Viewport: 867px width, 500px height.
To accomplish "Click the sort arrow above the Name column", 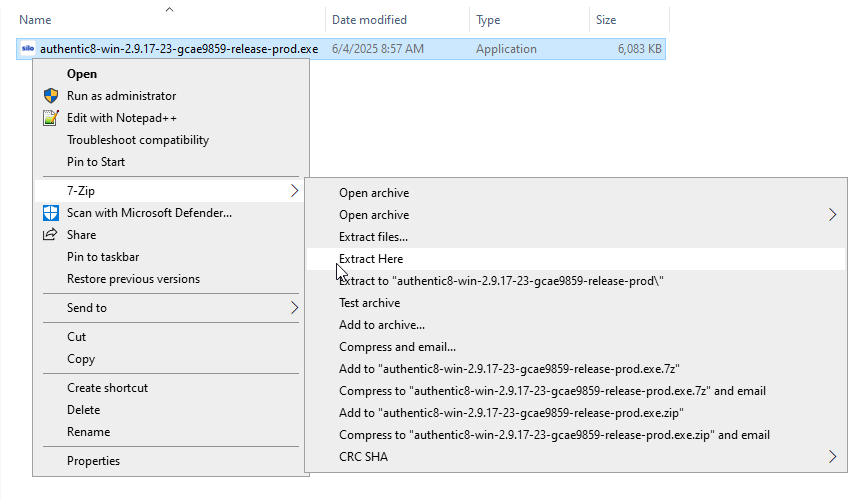I will (x=170, y=9).
